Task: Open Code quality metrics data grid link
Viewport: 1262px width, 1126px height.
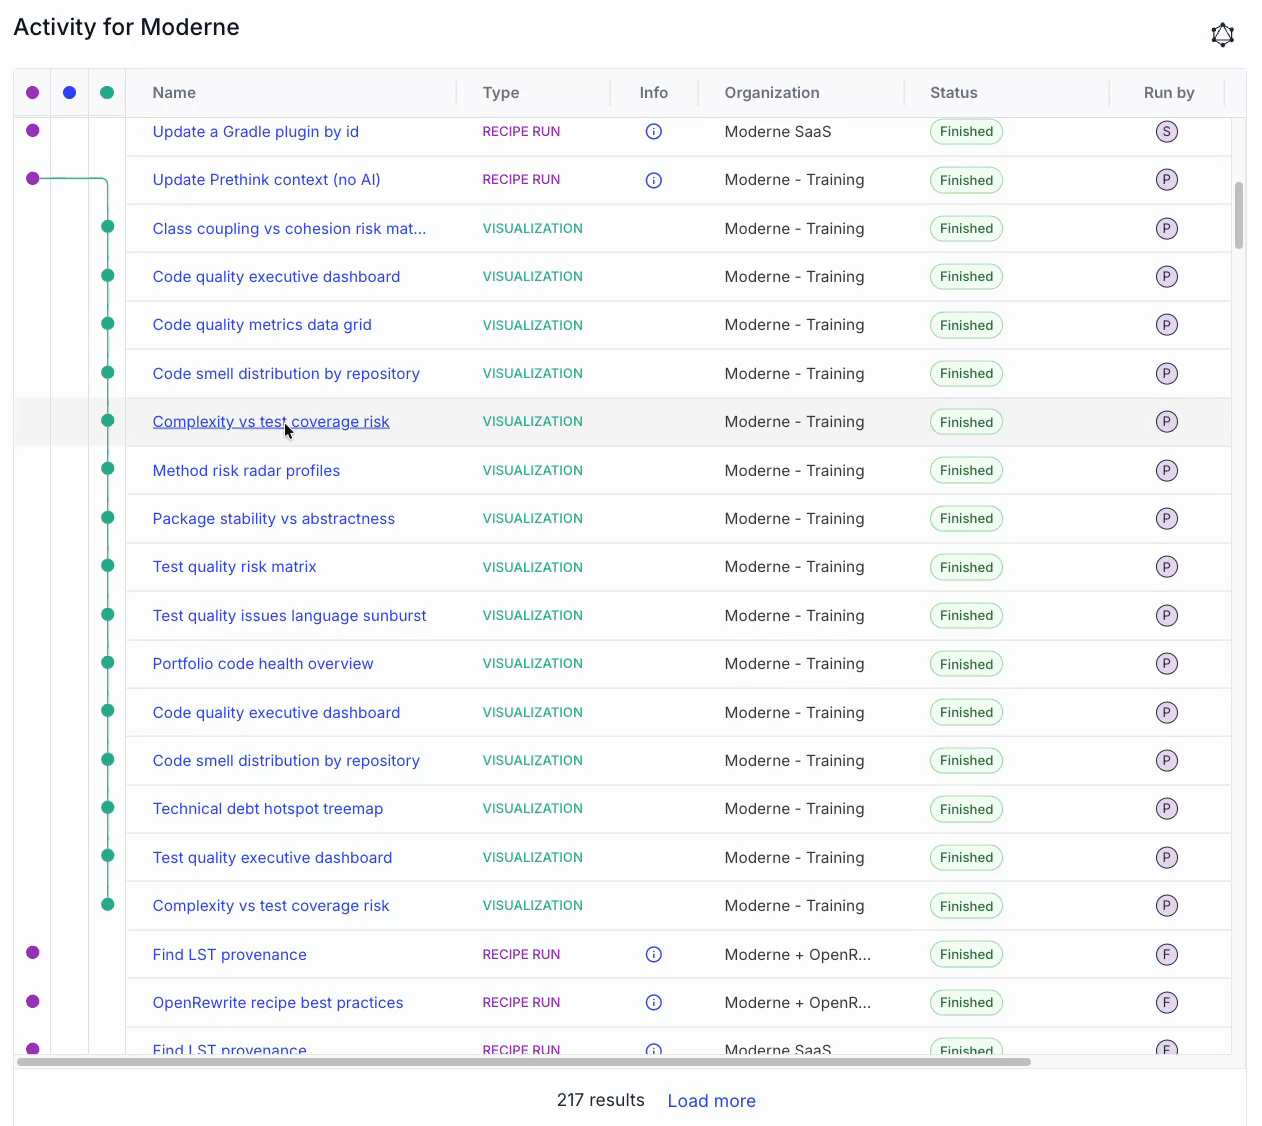Action: click(x=262, y=325)
